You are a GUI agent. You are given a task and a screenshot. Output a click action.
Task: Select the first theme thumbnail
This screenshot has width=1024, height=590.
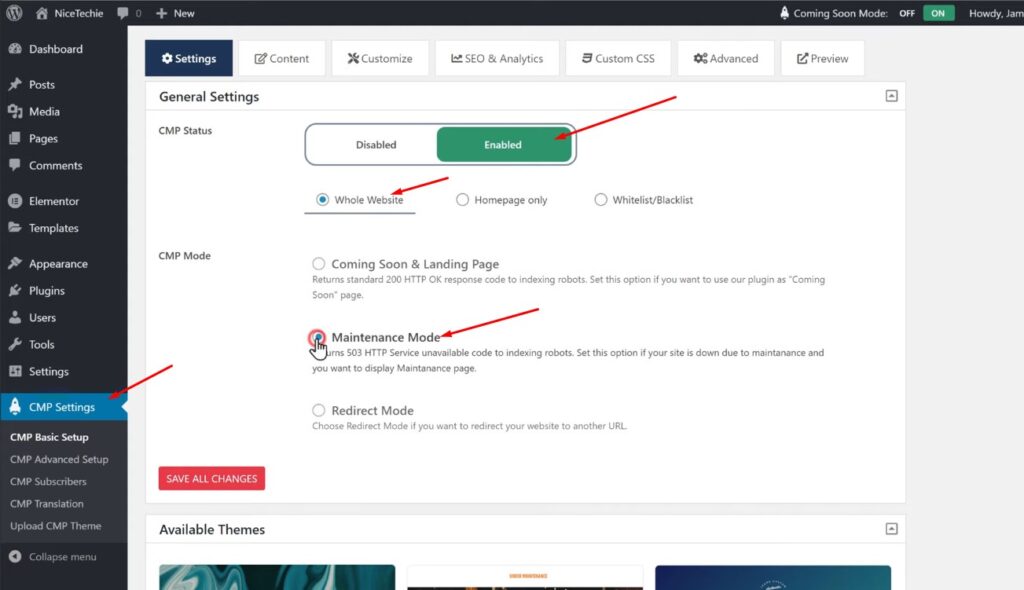tap(276, 578)
